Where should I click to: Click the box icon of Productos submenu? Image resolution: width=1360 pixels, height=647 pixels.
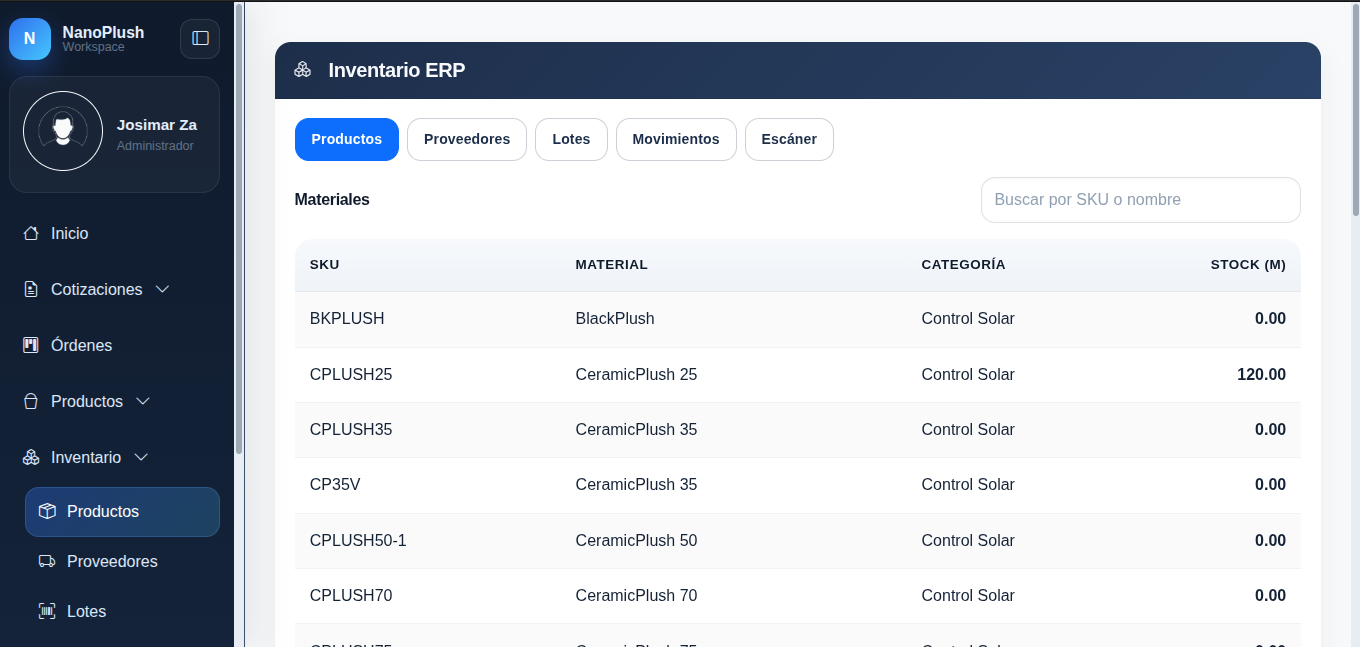tap(47, 511)
